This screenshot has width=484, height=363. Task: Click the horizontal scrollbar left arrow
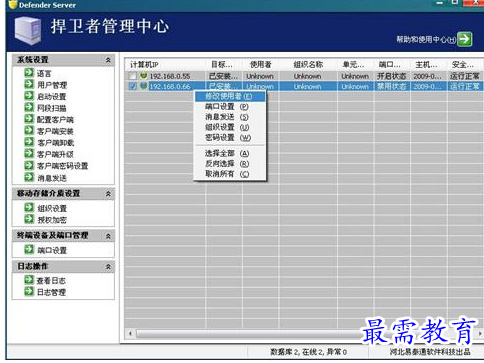130,333
